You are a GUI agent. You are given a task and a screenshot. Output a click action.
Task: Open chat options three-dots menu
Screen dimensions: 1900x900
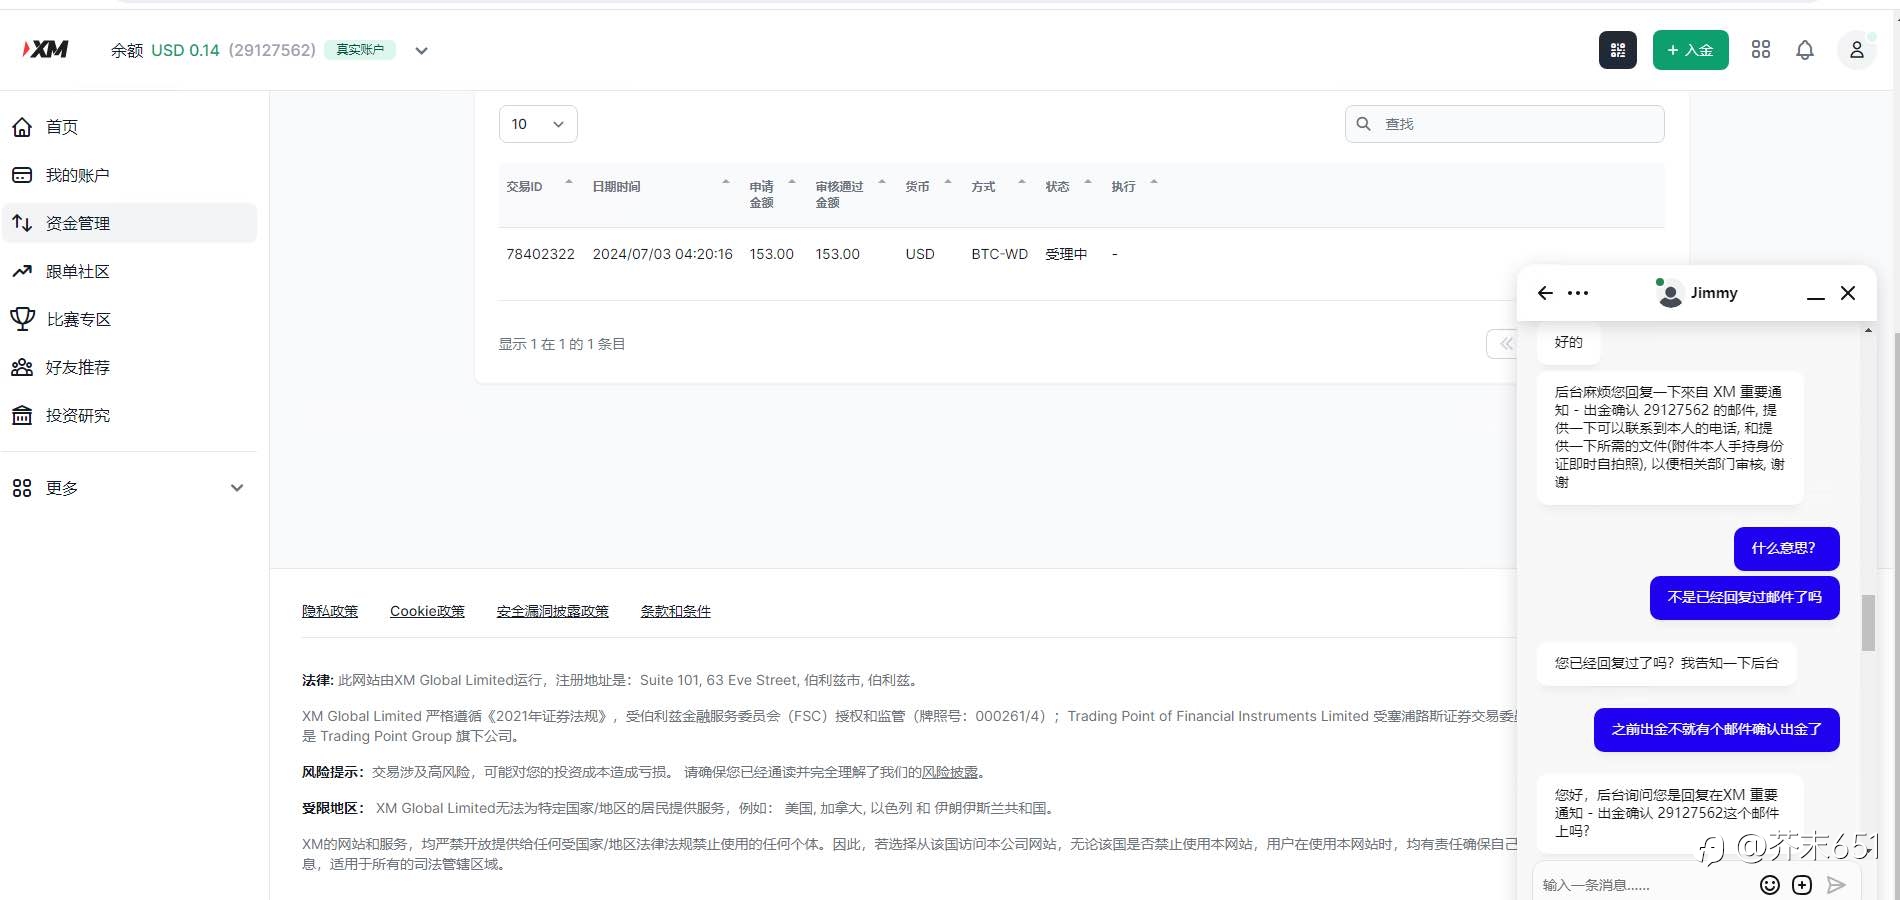pos(1578,293)
